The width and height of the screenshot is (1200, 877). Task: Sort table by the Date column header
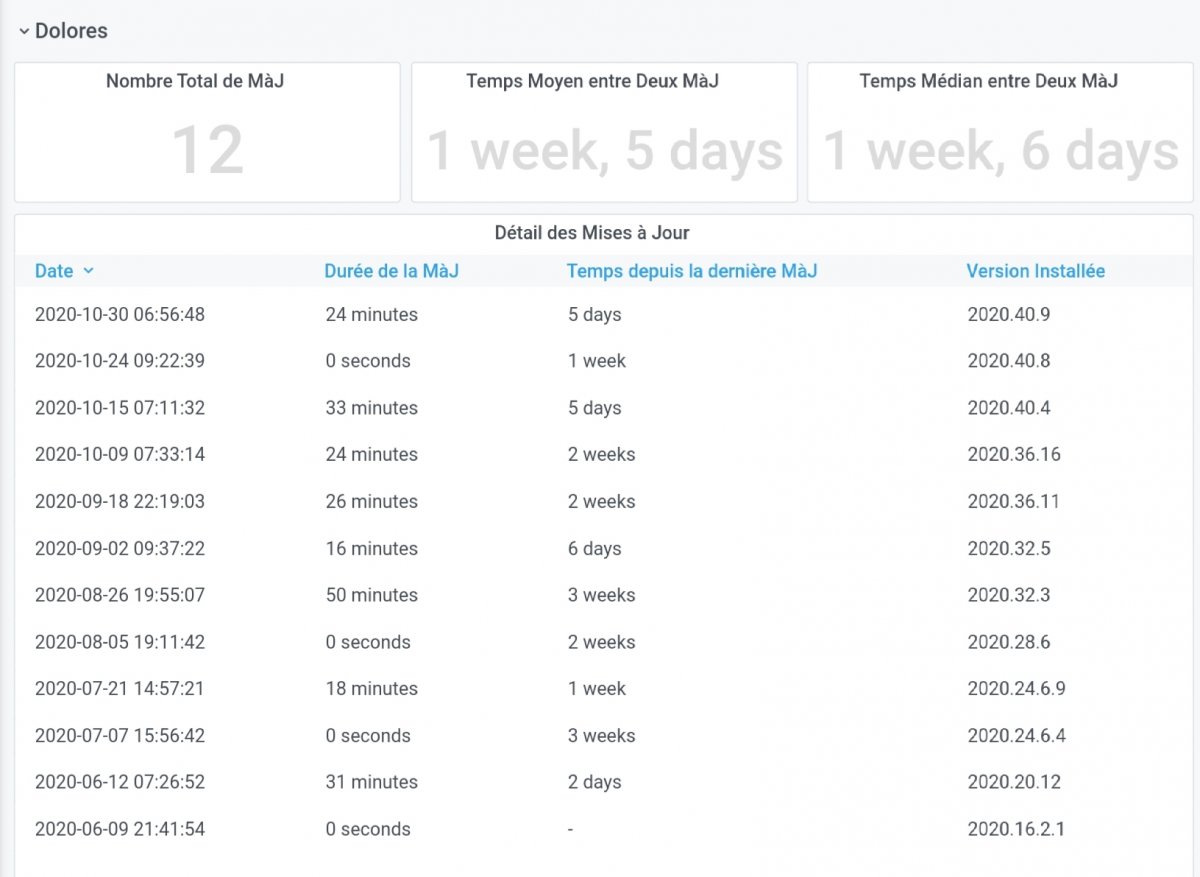click(x=54, y=271)
